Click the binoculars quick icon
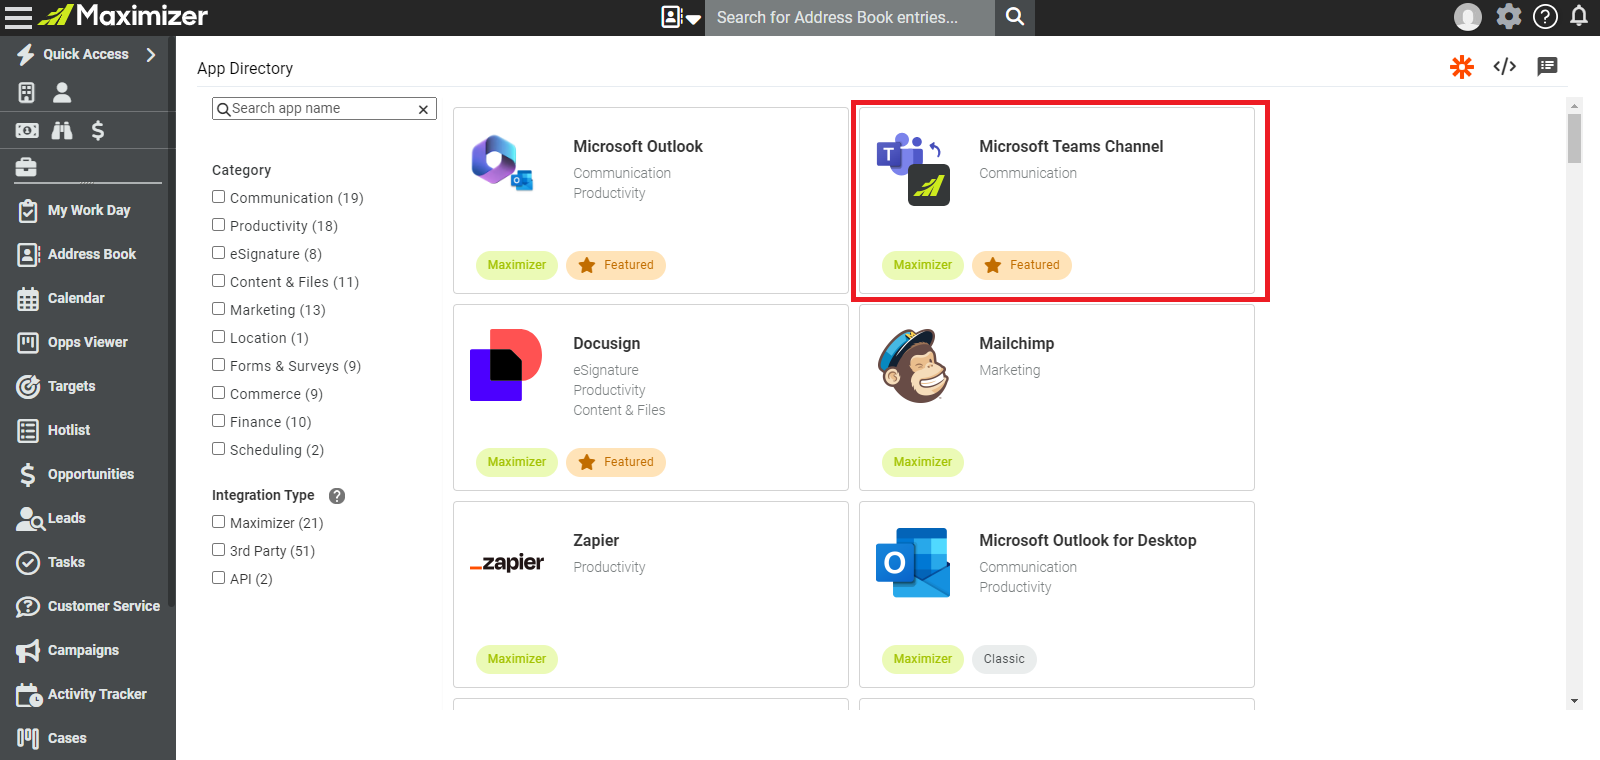The height and width of the screenshot is (760, 1600). (62, 131)
